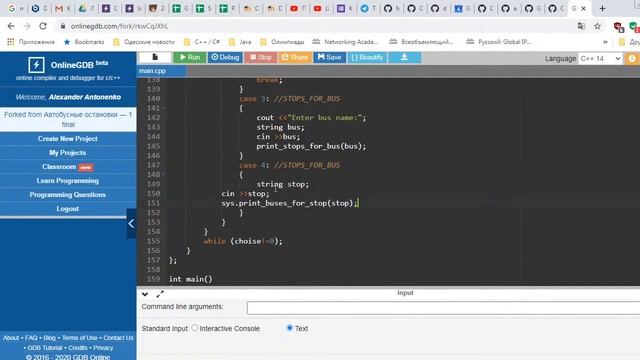640x360 pixels.
Task: Fold the block at line 141
Action: coord(164,108)
